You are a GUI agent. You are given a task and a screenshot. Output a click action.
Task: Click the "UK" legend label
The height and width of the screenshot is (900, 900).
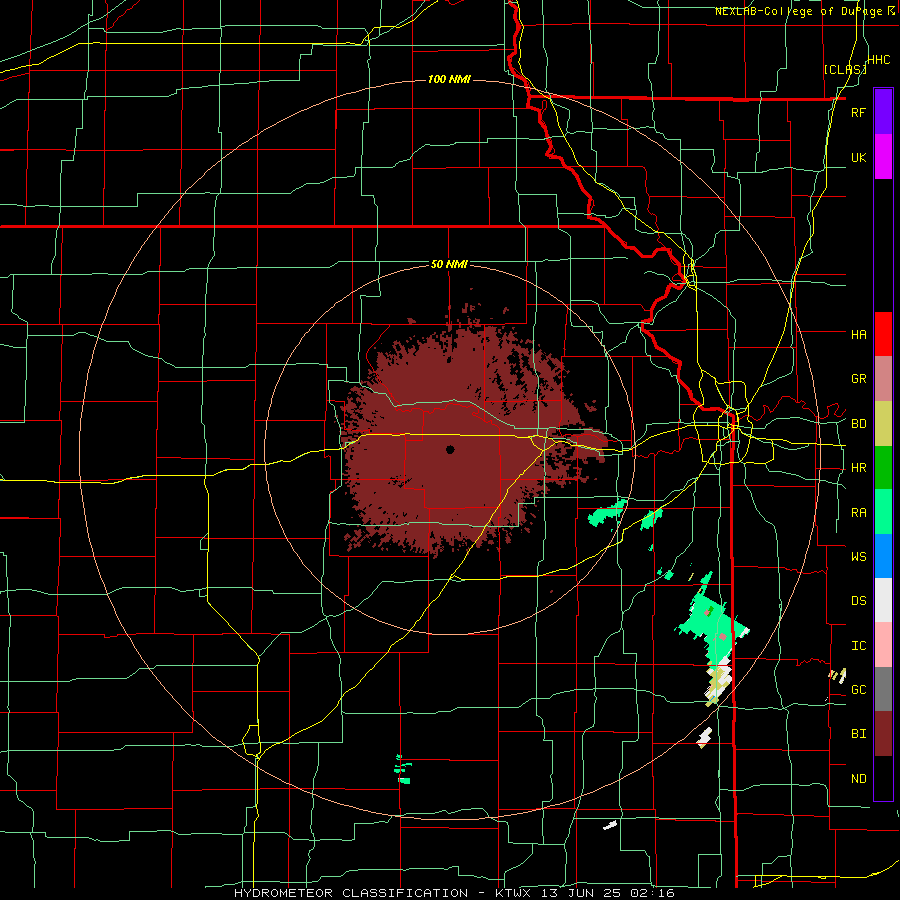click(x=858, y=157)
